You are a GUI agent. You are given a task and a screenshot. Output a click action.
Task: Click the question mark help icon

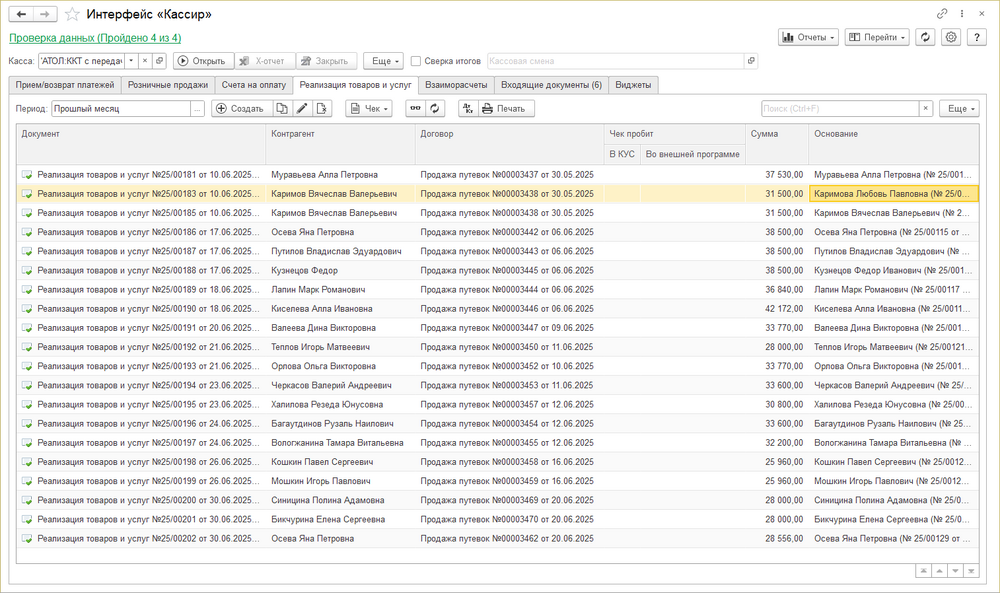[x=977, y=37]
